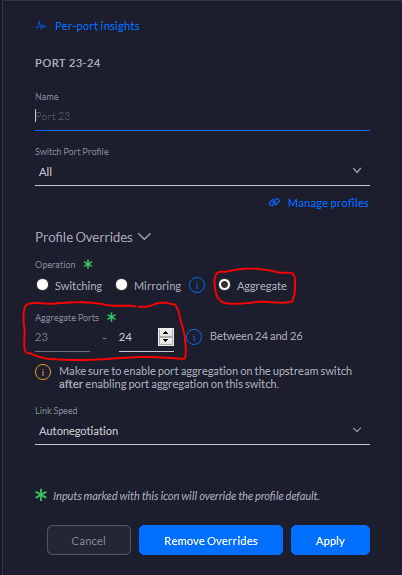Click the info icon next to Mirroring
Image resolution: width=402 pixels, height=575 pixels.
[197, 285]
